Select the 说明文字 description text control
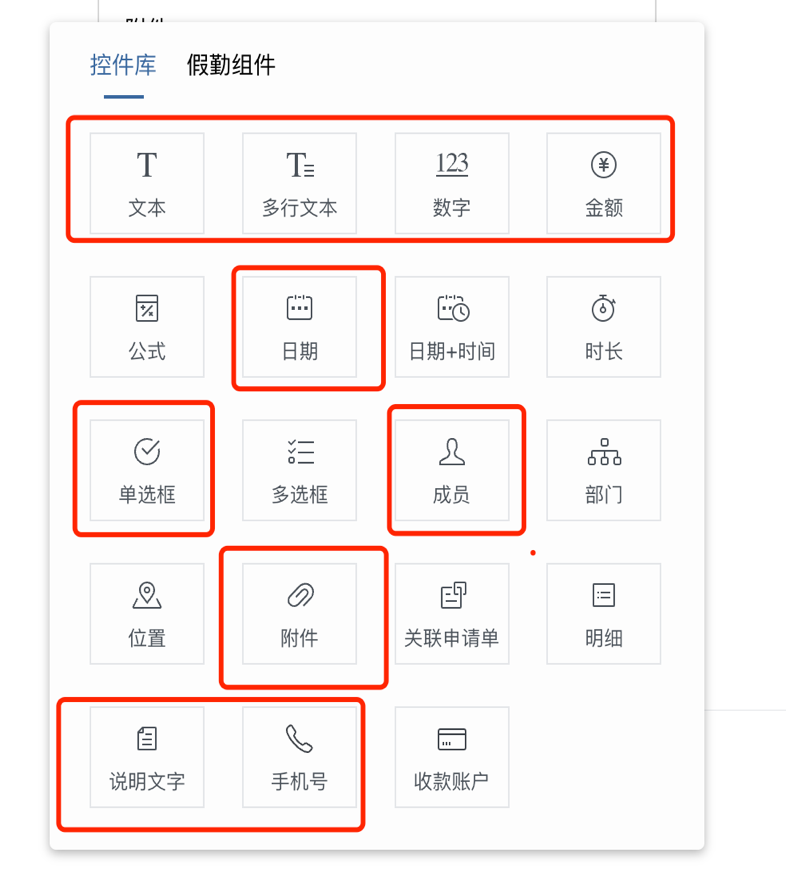 tap(147, 757)
